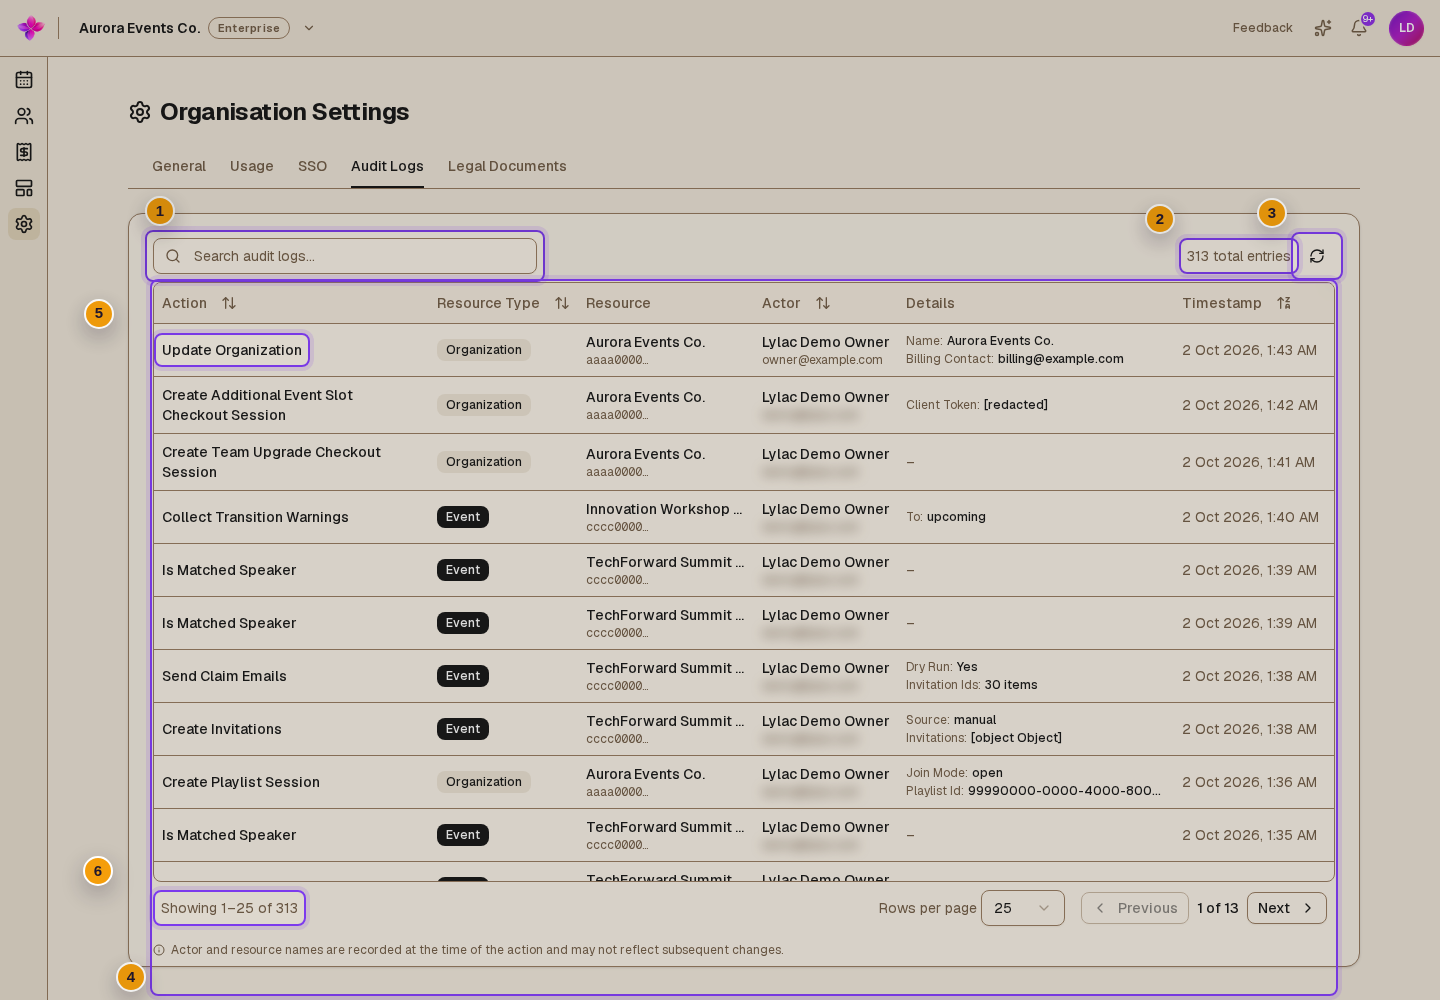Switch to the Usage tab
This screenshot has height=1000, width=1440.
252,166
